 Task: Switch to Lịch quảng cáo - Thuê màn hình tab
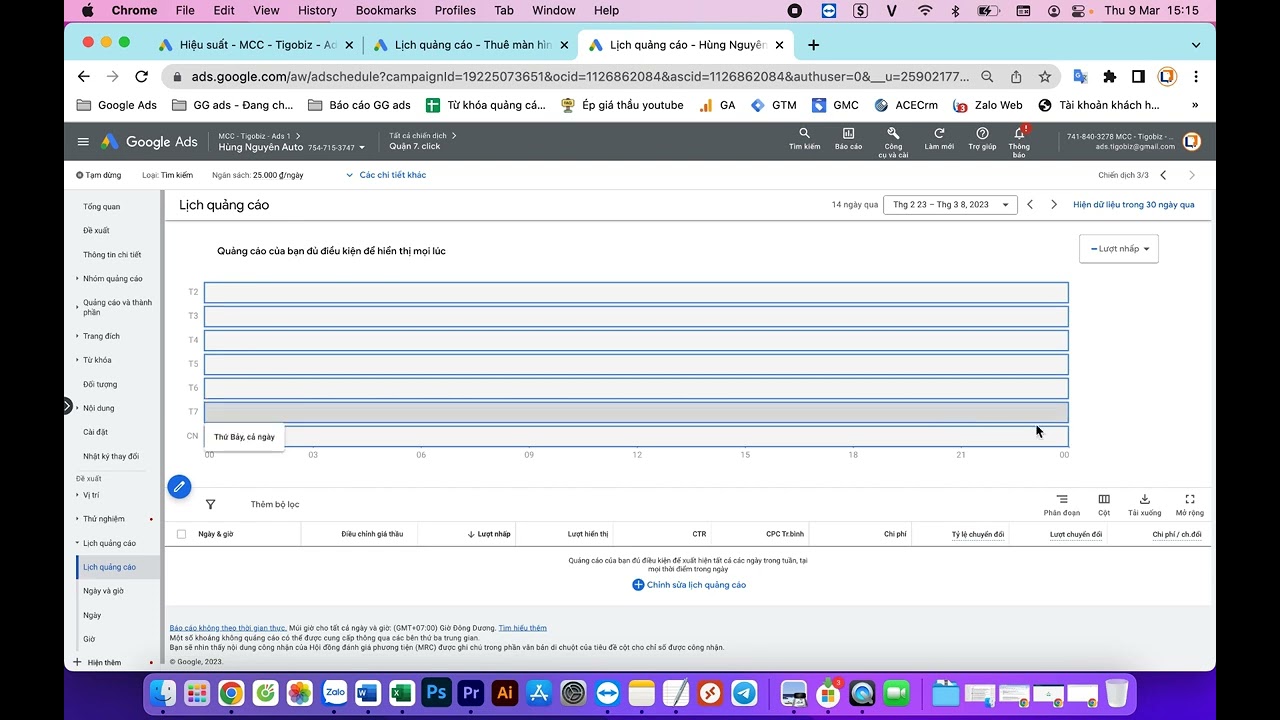[x=470, y=45]
